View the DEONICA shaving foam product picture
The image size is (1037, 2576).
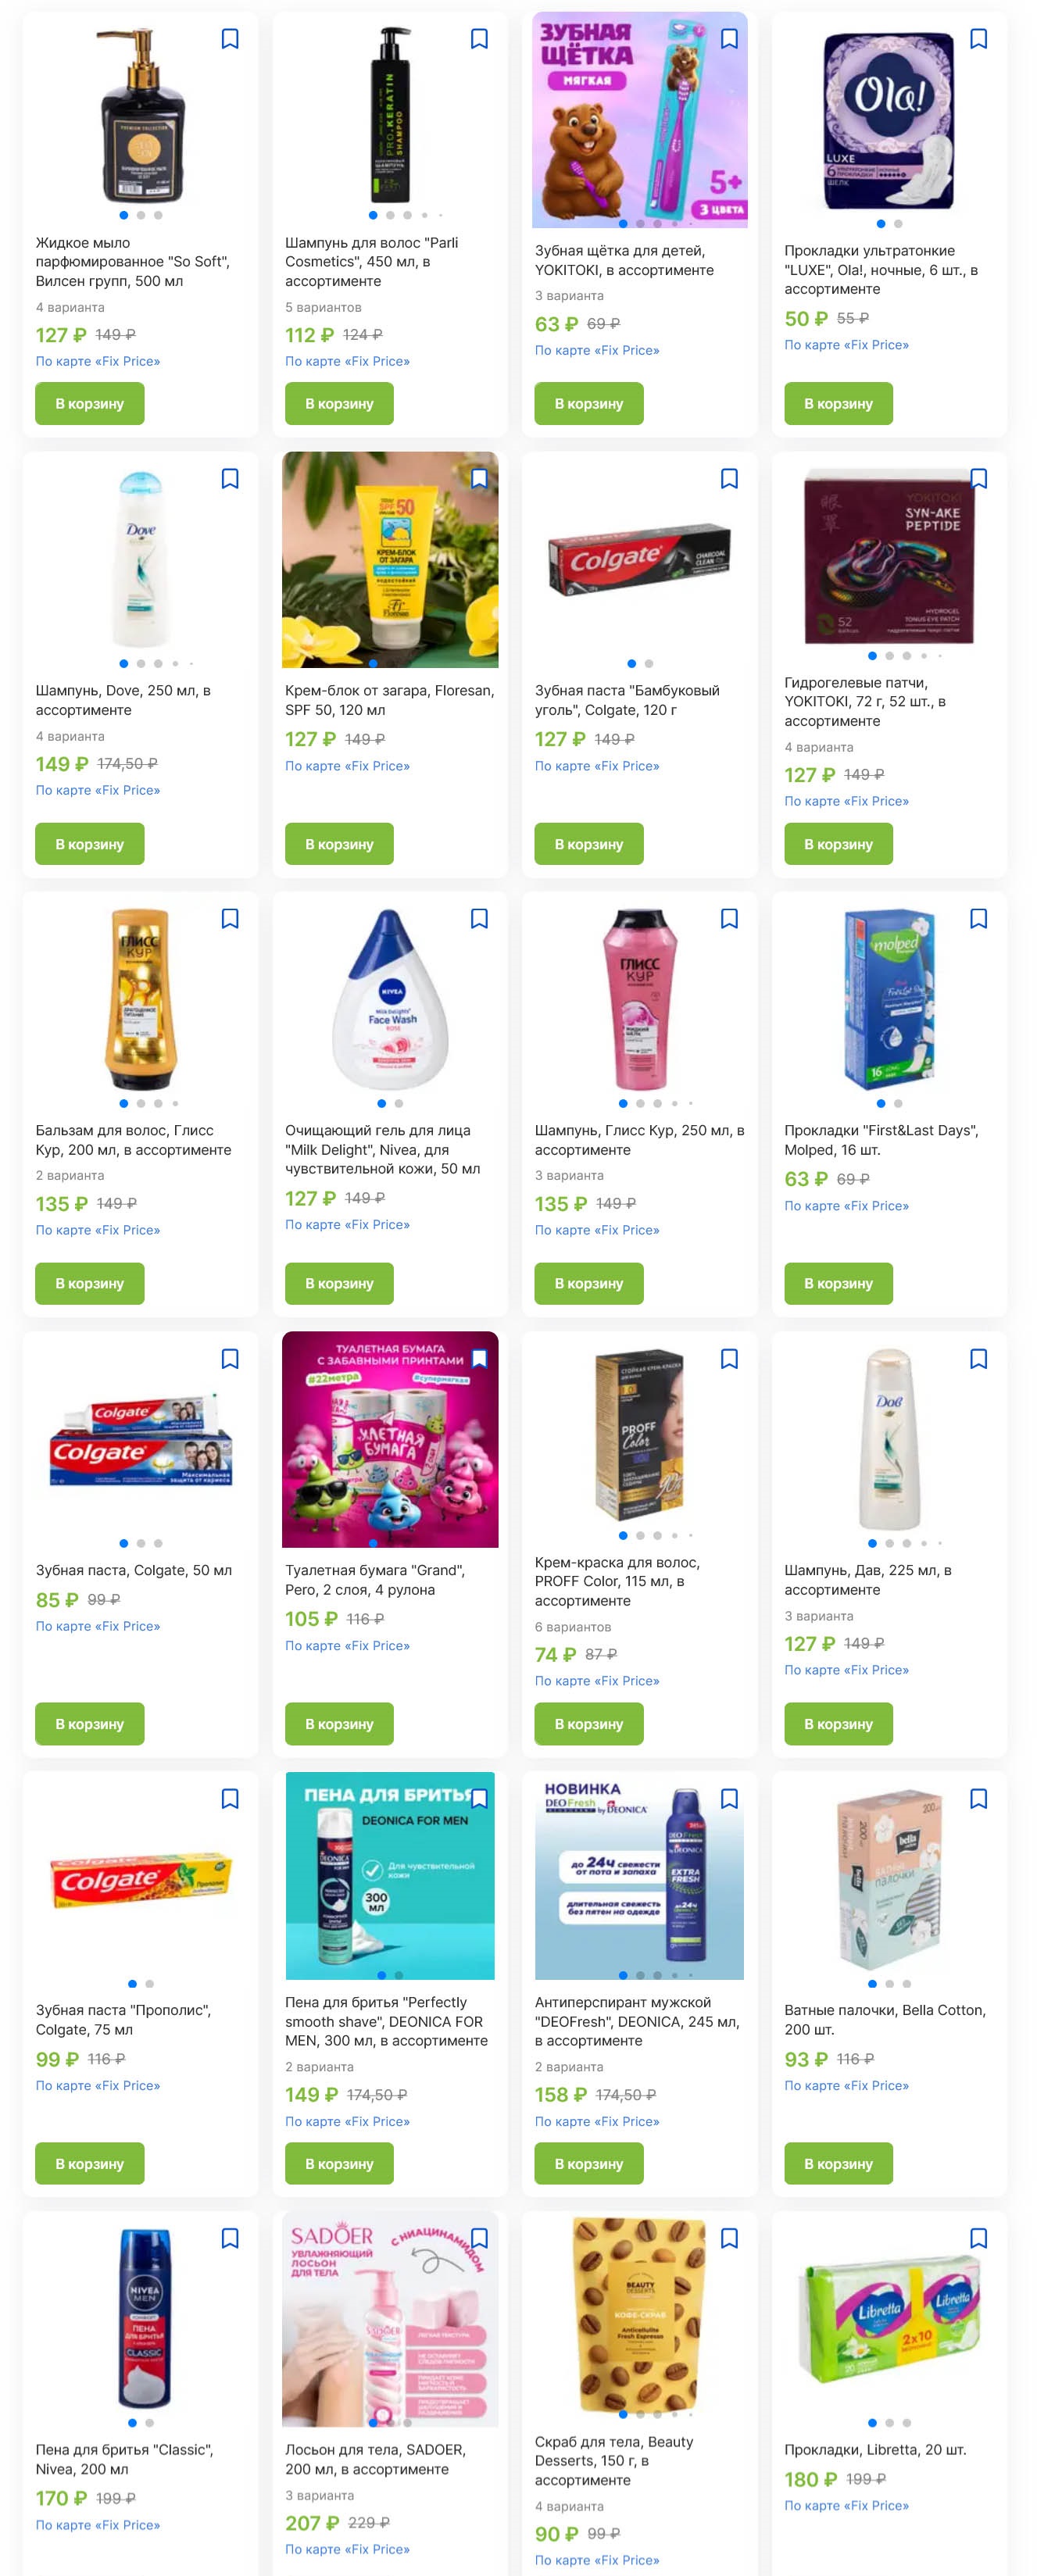point(390,1876)
